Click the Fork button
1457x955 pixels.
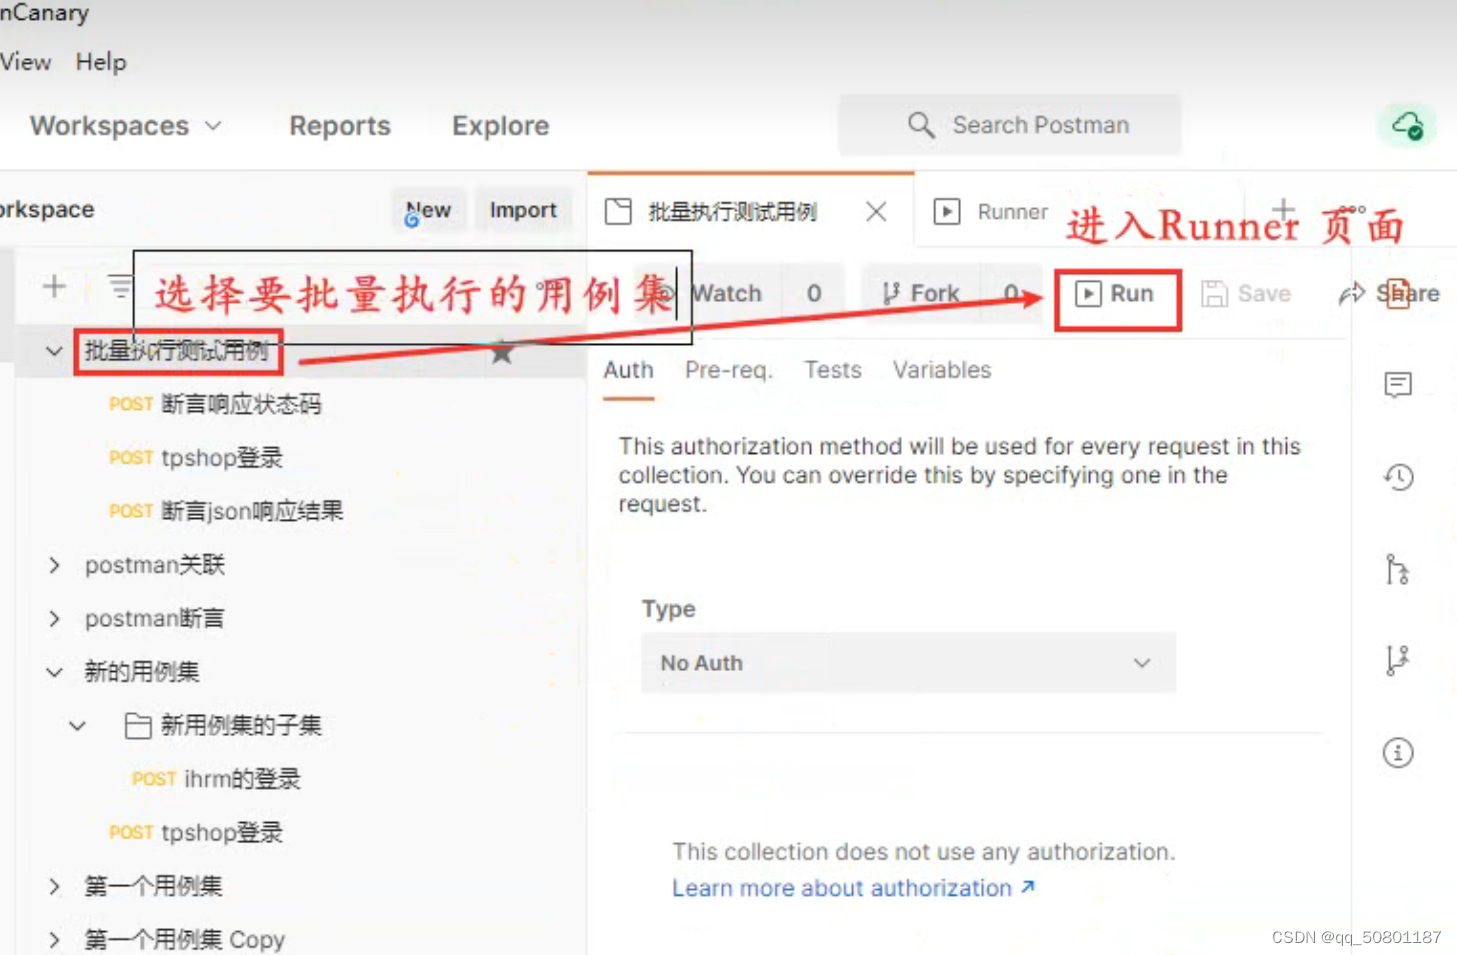(920, 294)
